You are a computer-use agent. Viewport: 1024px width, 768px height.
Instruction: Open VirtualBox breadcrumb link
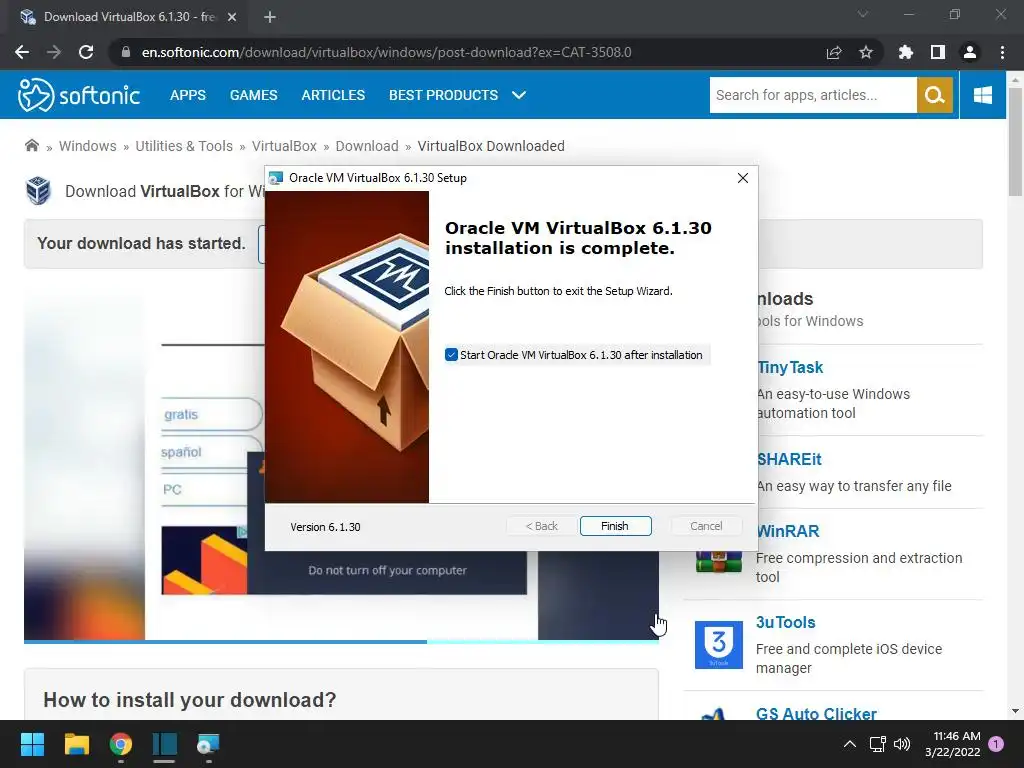[x=284, y=146]
